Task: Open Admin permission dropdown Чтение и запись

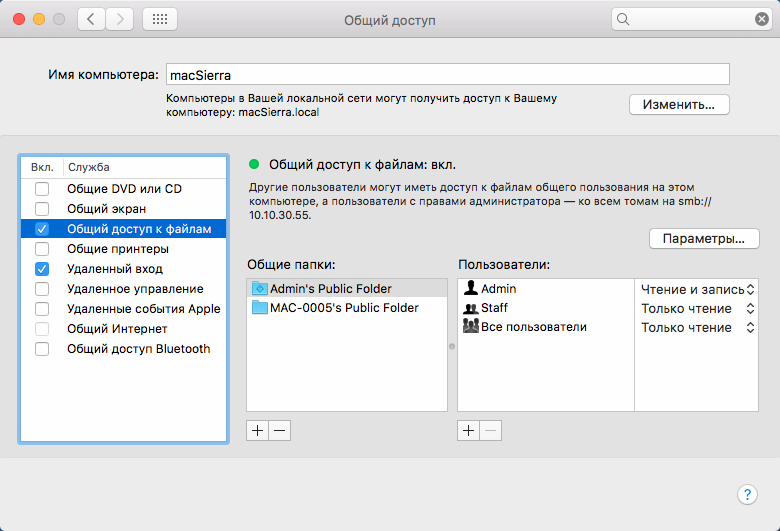Action: (696, 288)
